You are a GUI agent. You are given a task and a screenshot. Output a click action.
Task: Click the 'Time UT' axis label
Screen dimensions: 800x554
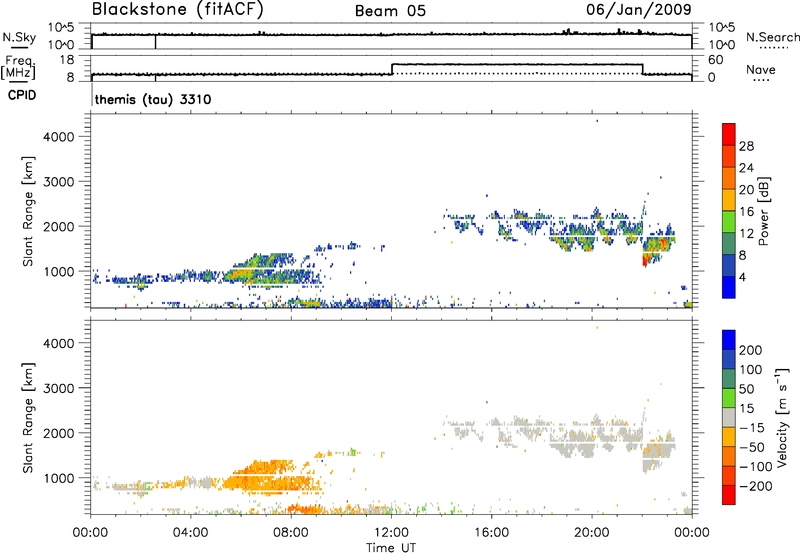point(391,548)
